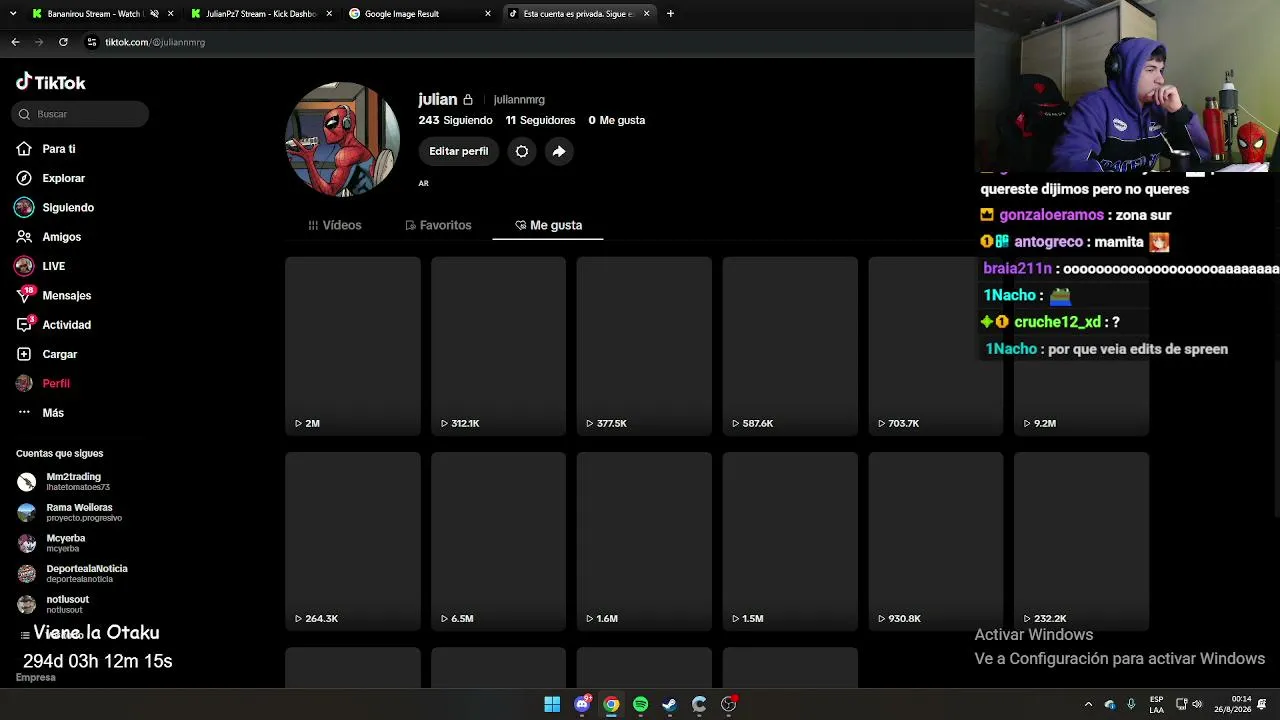Click the microphone tray icon
The width and height of the screenshot is (1280, 720).
coord(1131,704)
